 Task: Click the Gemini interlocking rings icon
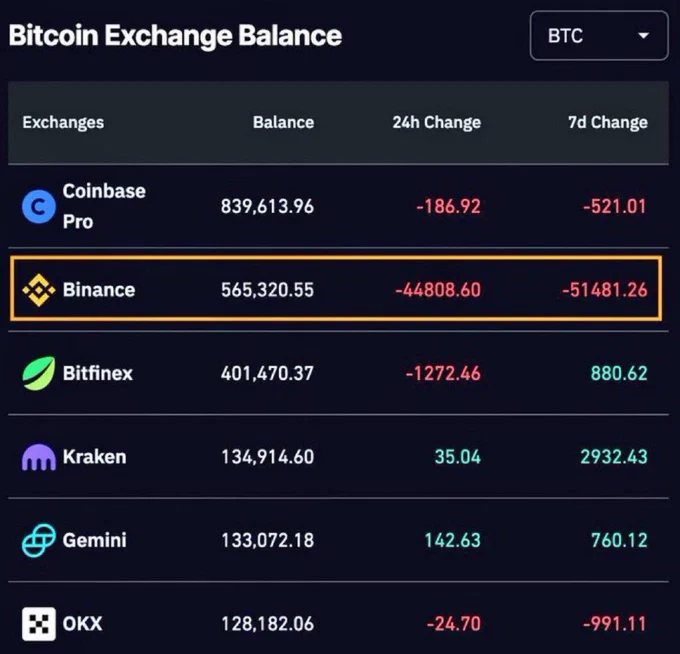pos(39,540)
